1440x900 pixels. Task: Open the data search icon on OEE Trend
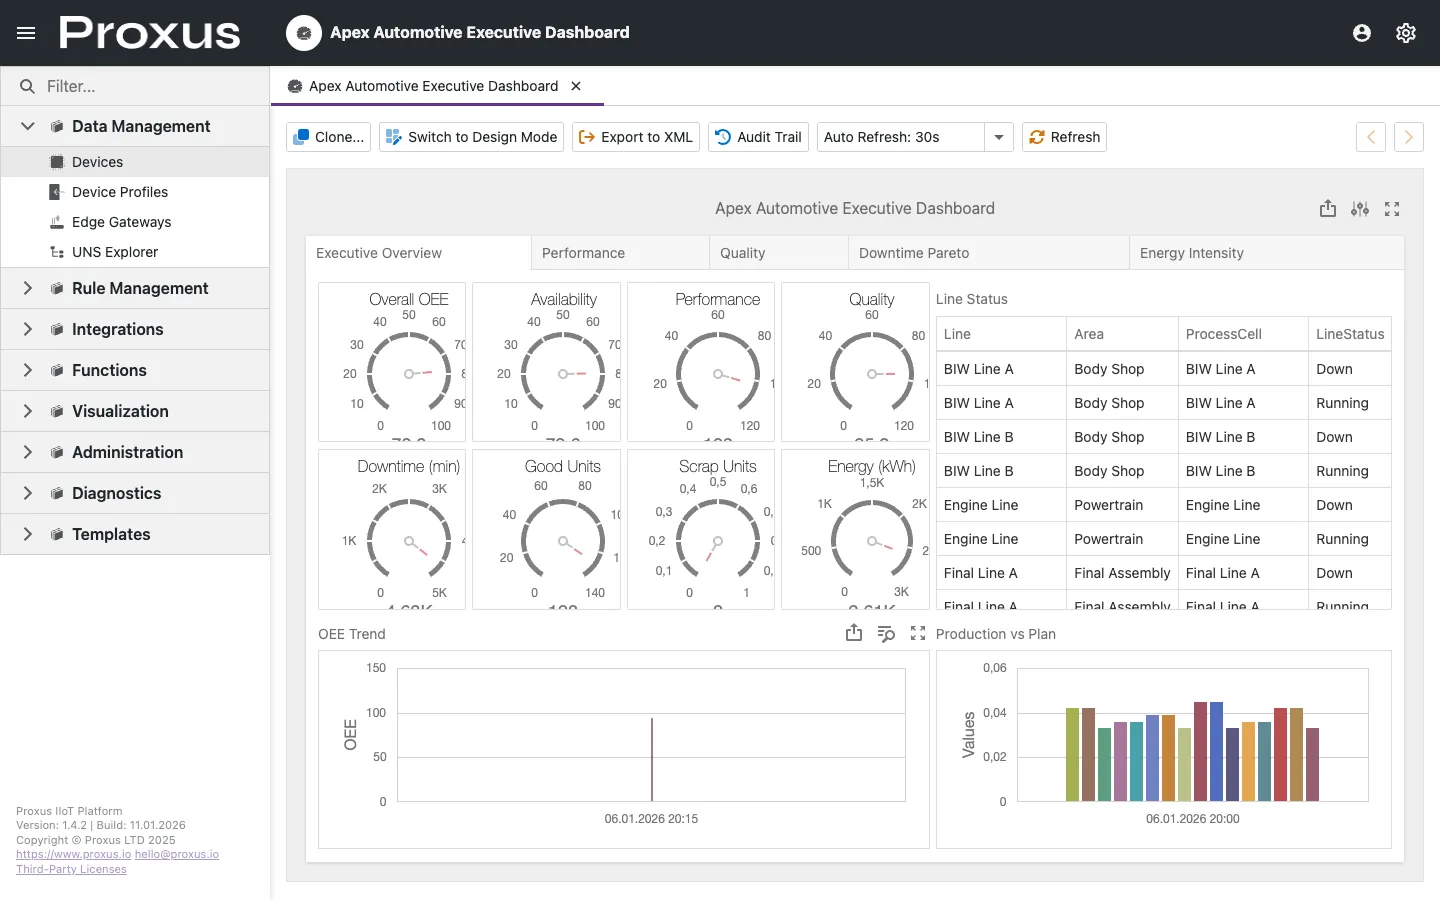[886, 633]
